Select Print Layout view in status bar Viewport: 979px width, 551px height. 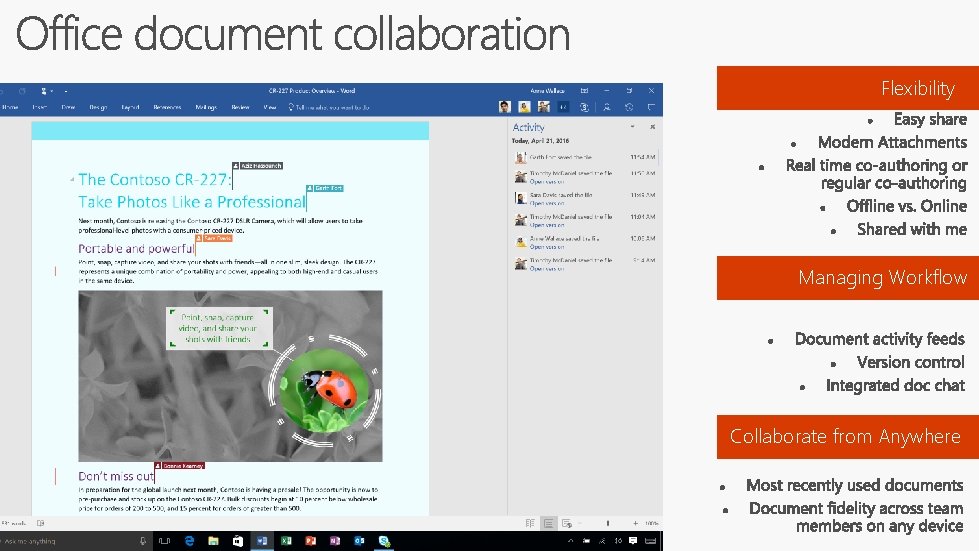pyautogui.click(x=548, y=524)
